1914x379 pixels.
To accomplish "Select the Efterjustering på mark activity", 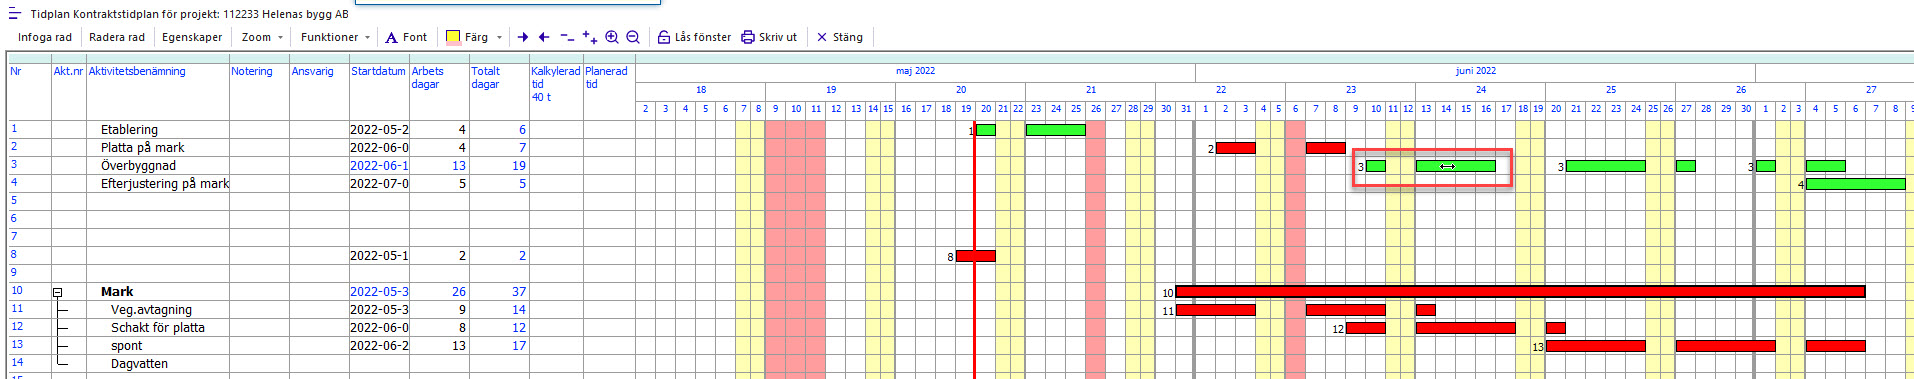I will point(165,184).
